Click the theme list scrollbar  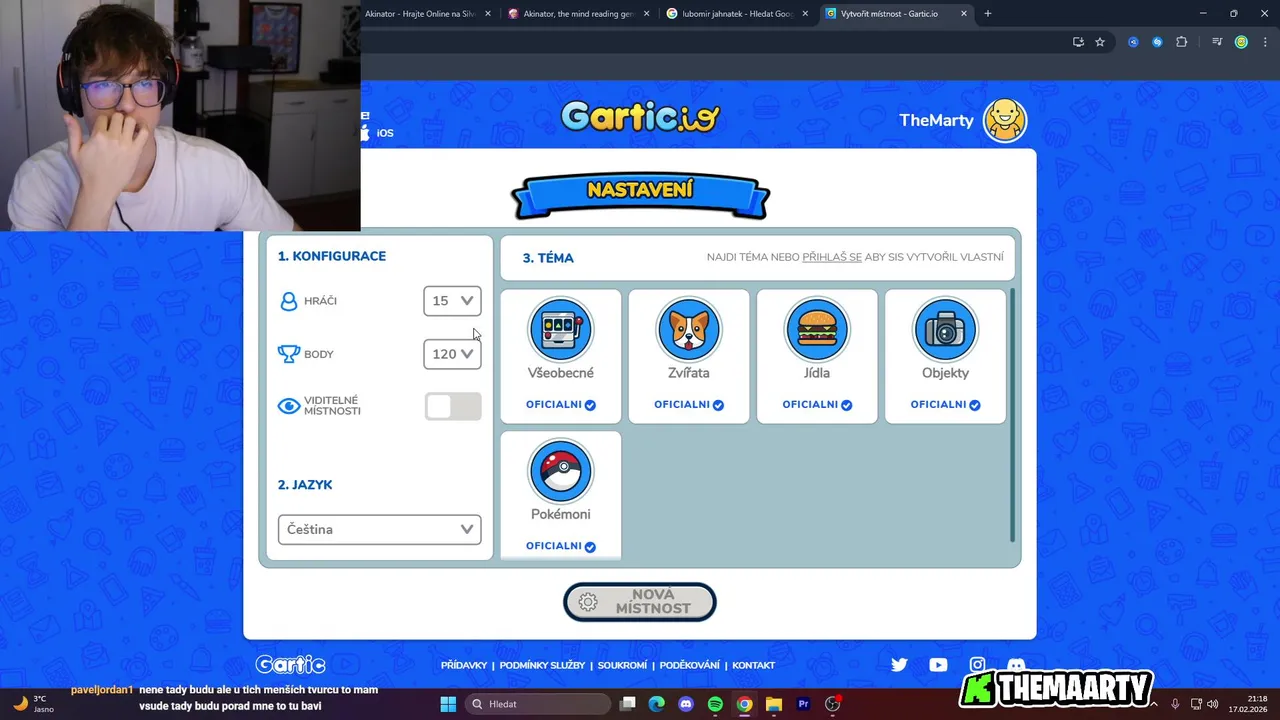point(1012,415)
